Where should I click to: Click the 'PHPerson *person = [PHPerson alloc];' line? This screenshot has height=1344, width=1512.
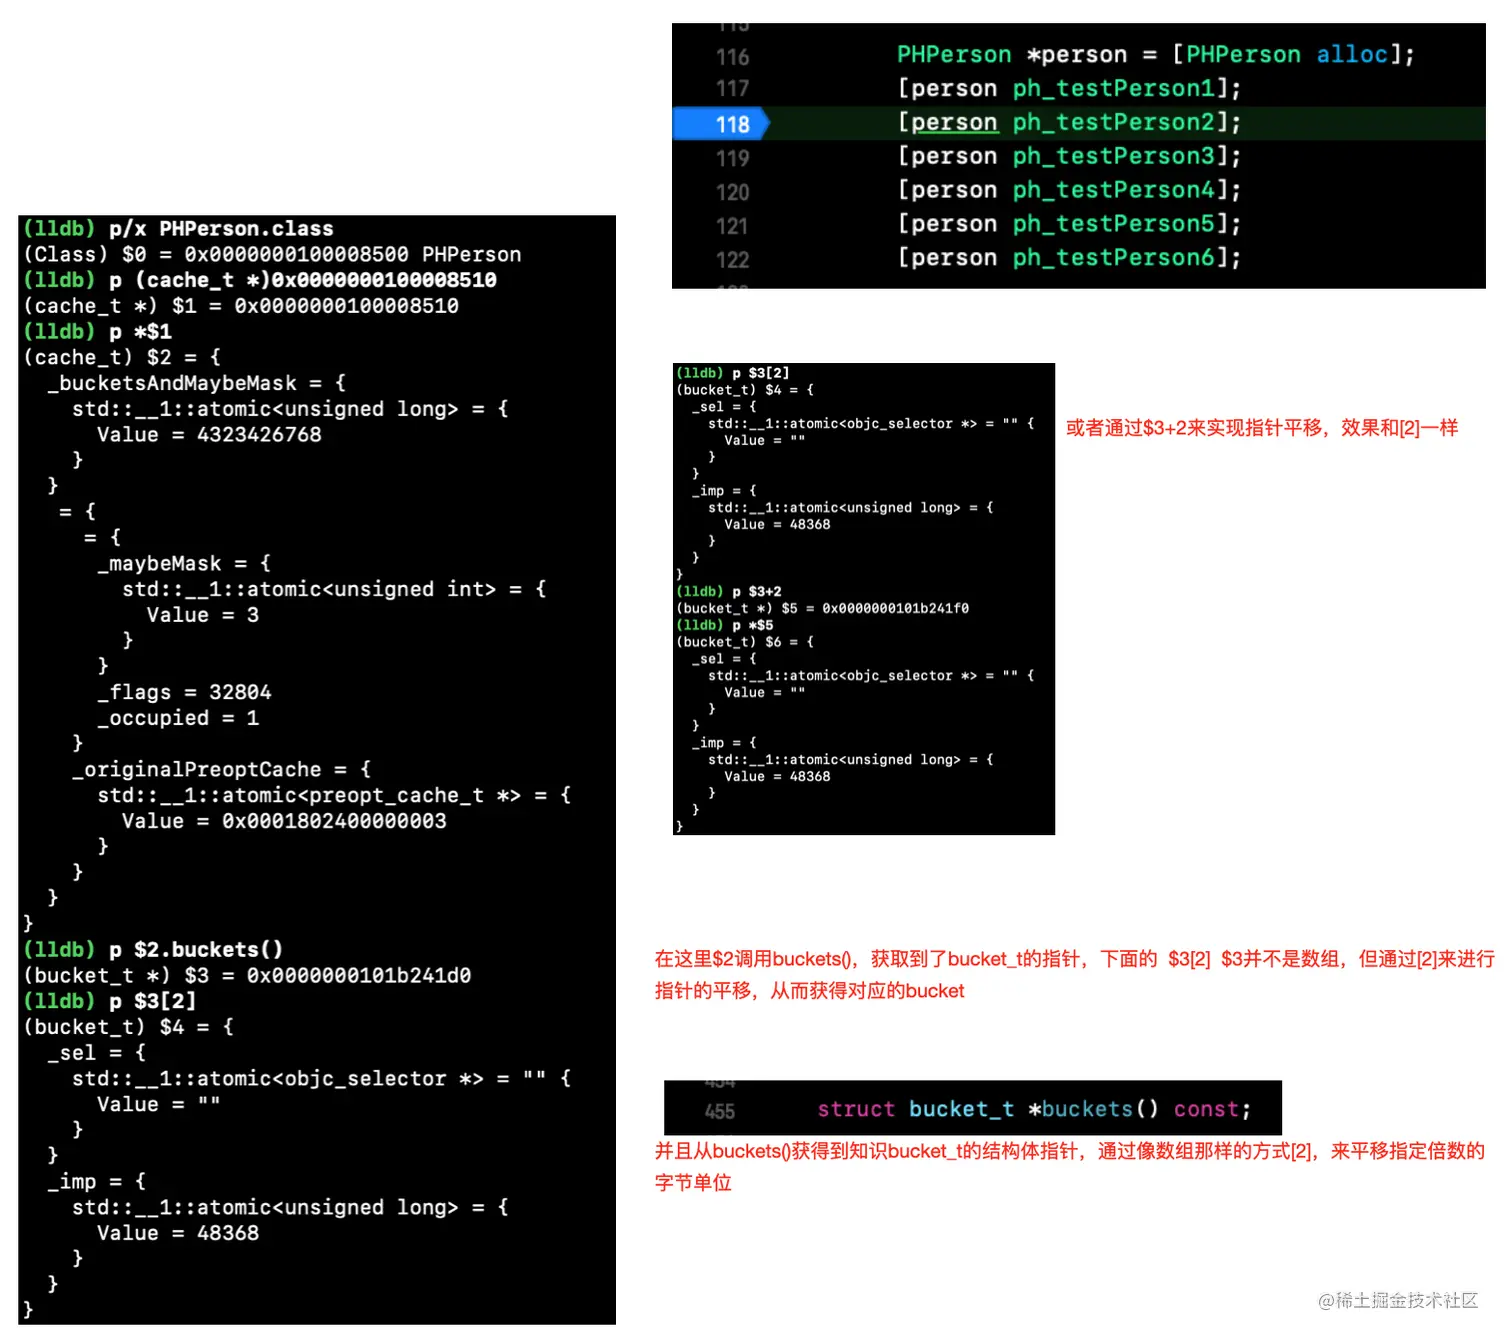tap(1156, 55)
